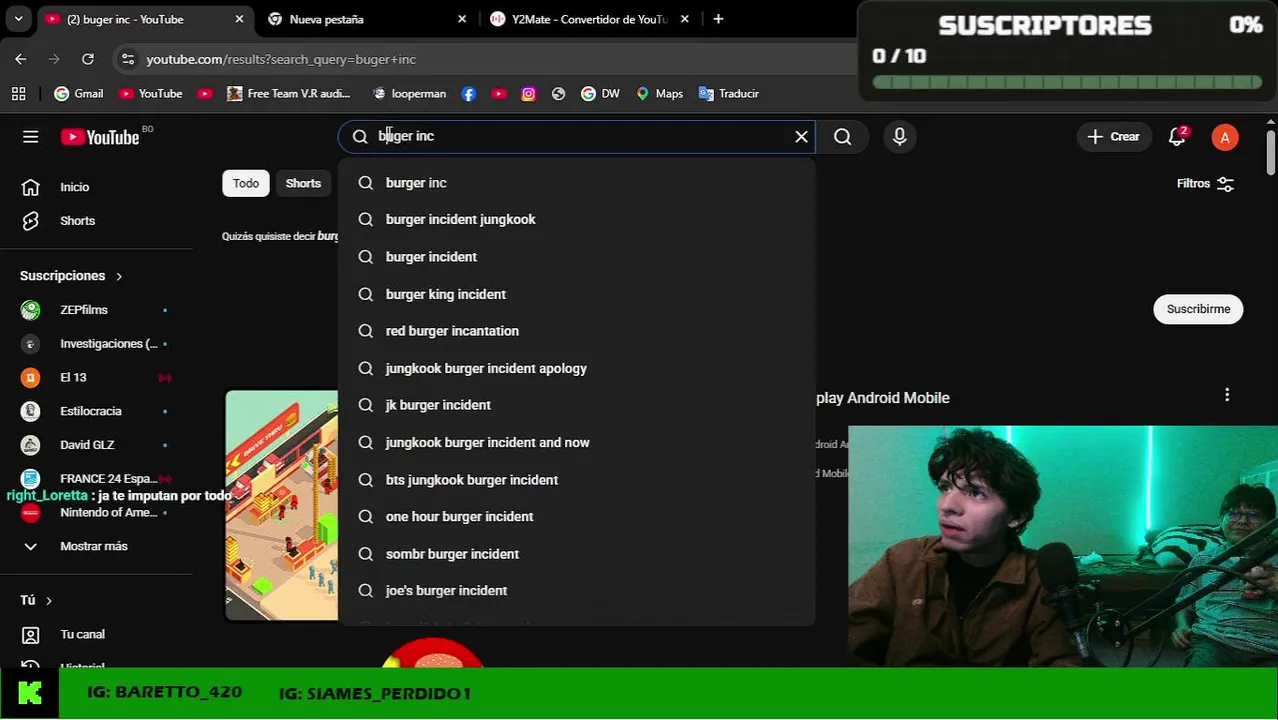Image resolution: width=1278 pixels, height=720 pixels.
Task: Open the YouTube hamburger guide menu
Action: (30, 137)
